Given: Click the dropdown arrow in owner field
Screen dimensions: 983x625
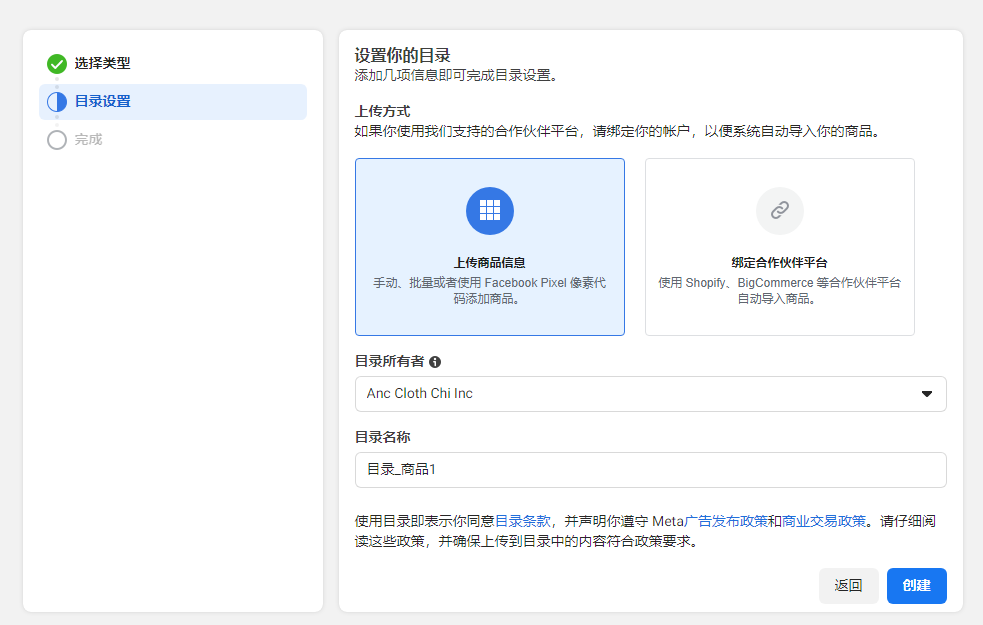Looking at the screenshot, I should tap(927, 394).
